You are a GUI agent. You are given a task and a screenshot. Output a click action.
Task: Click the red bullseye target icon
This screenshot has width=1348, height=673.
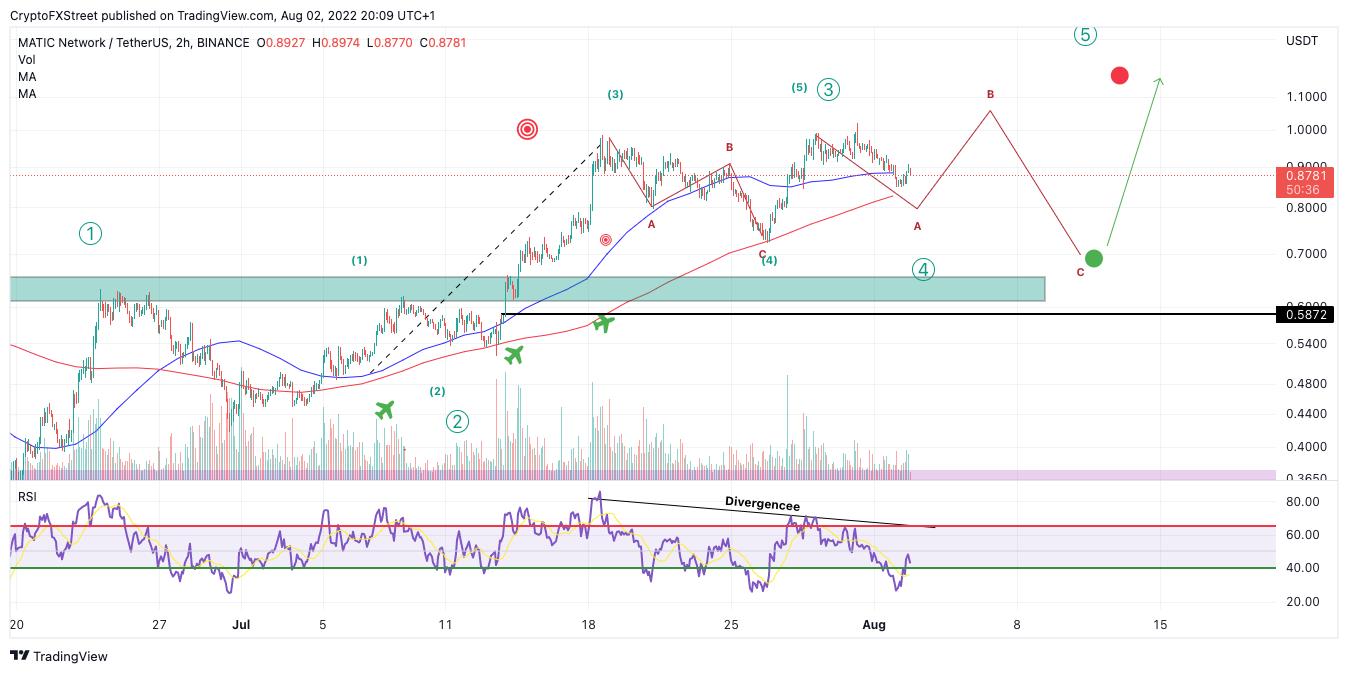coord(528,129)
